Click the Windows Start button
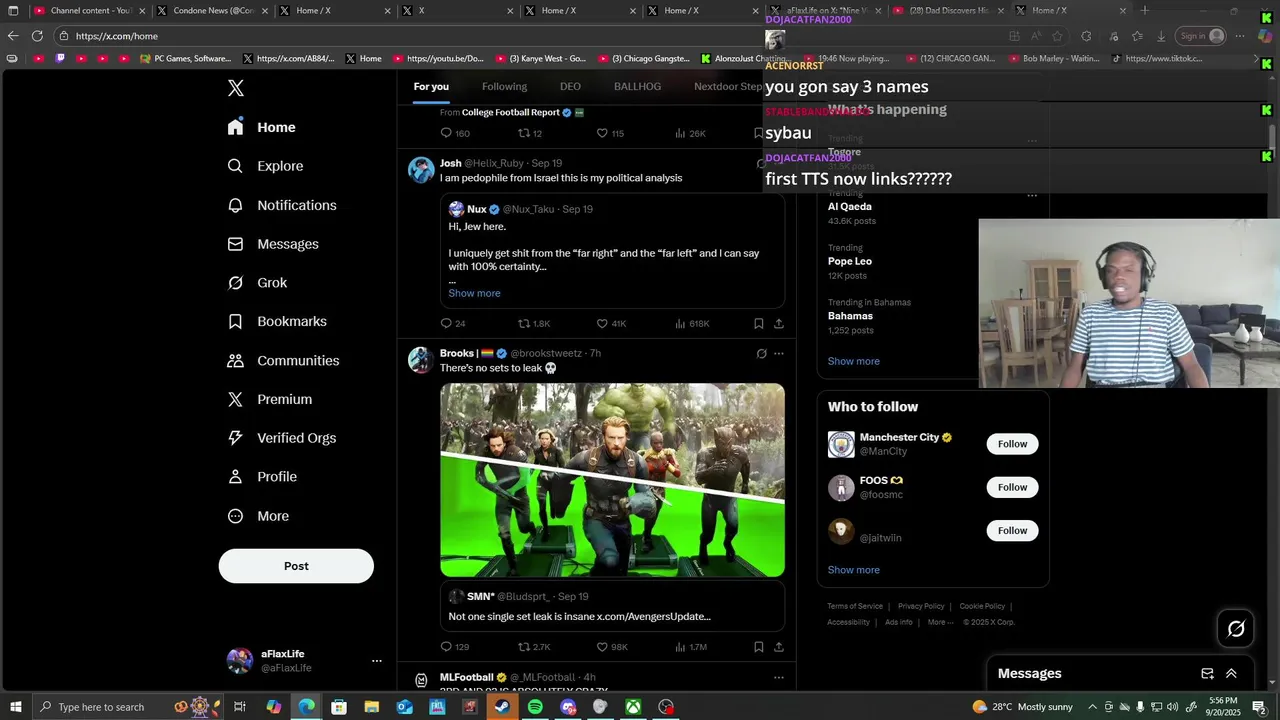The image size is (1280, 720). (15, 707)
